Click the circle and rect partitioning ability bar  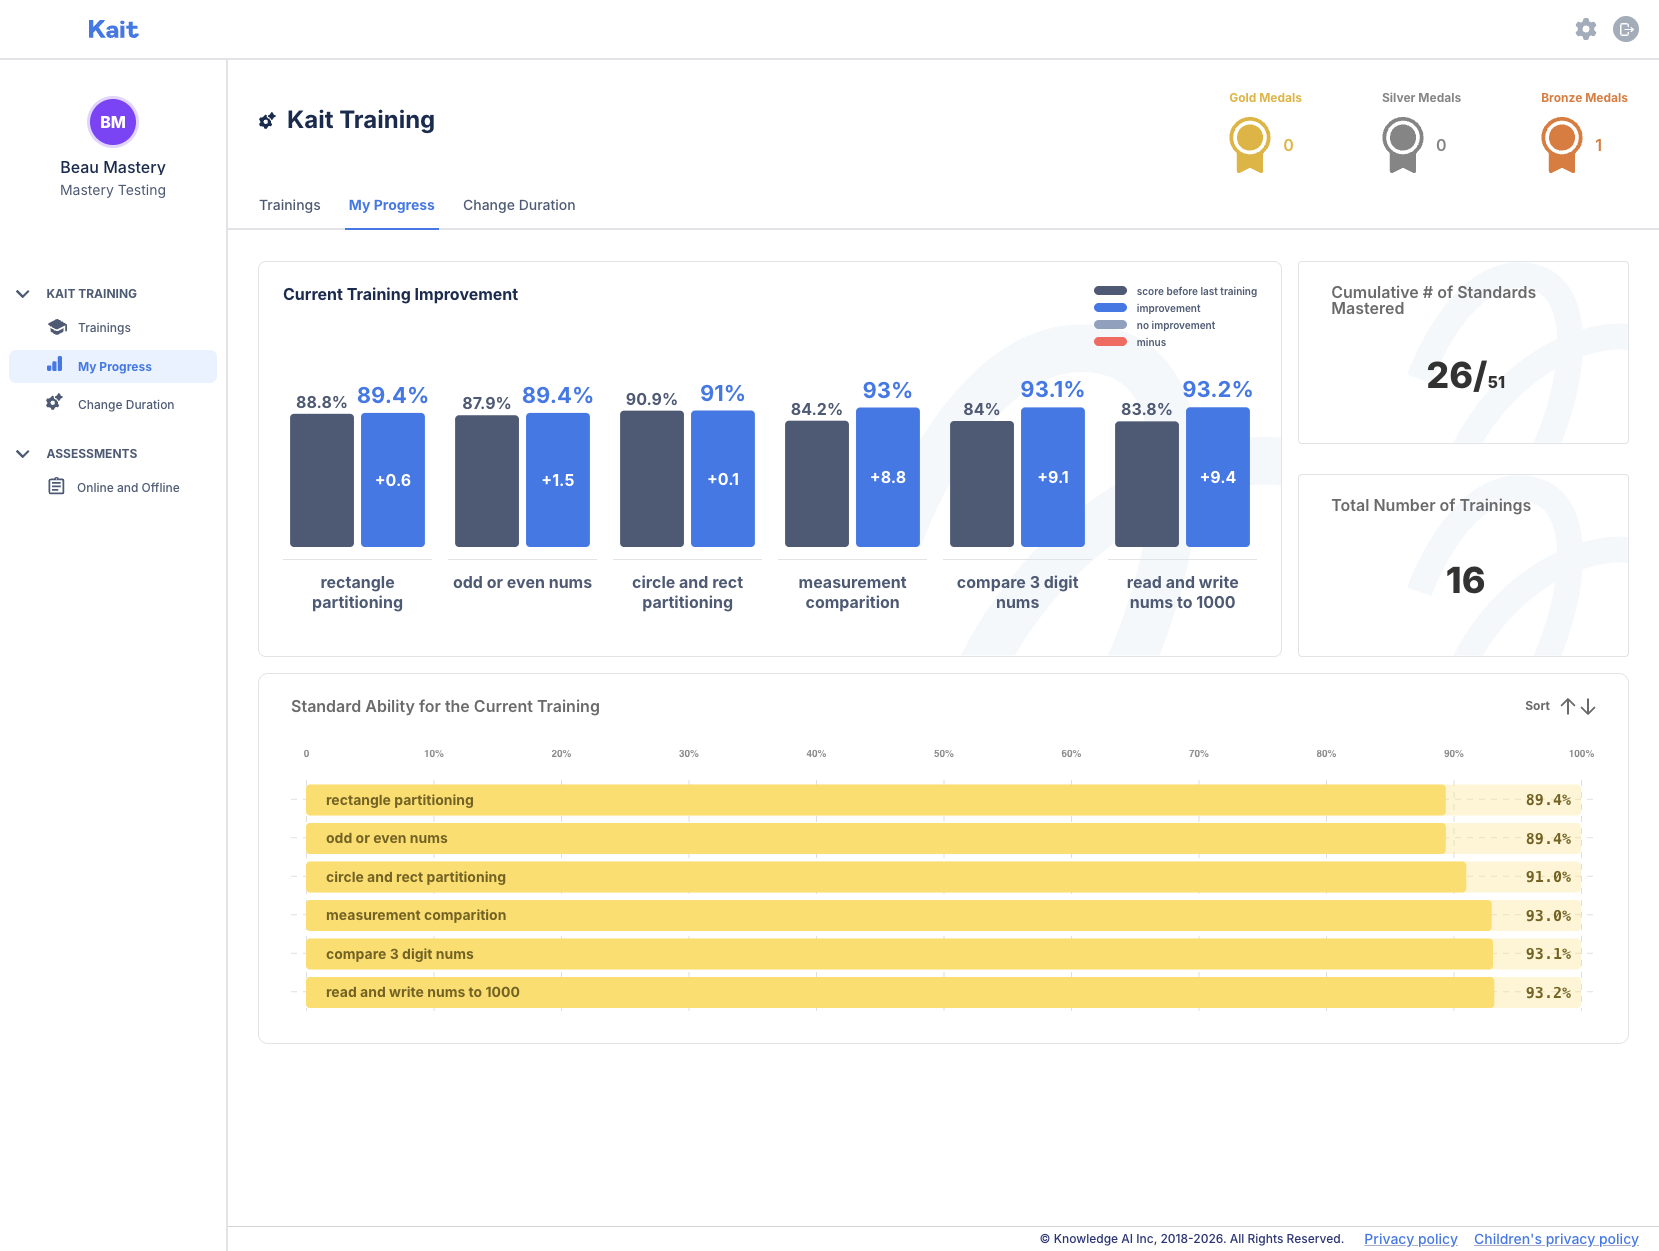[x=886, y=877]
